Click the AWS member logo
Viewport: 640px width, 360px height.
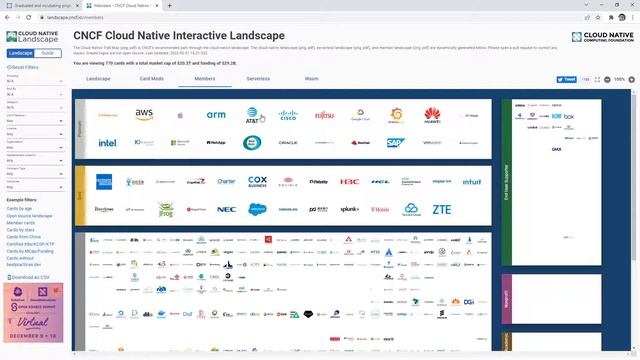click(144, 115)
